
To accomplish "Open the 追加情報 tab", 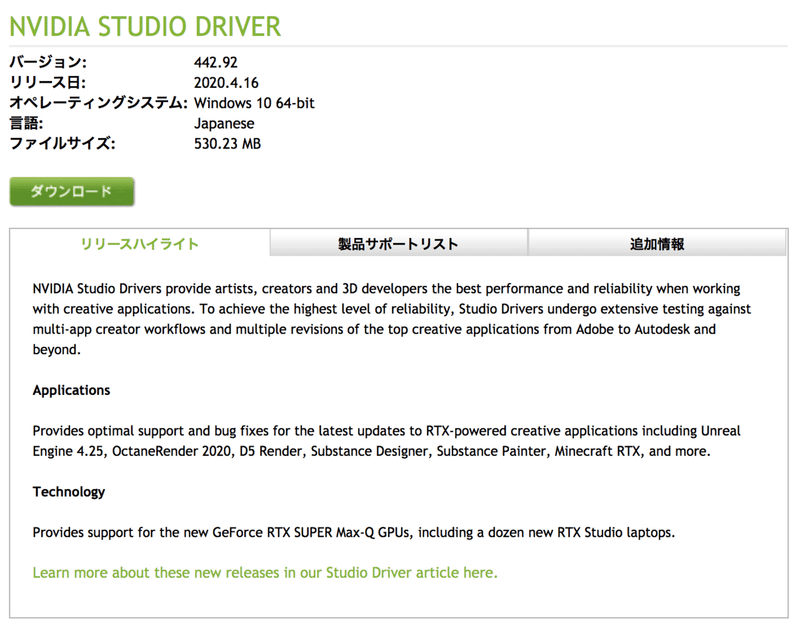I will (657, 244).
